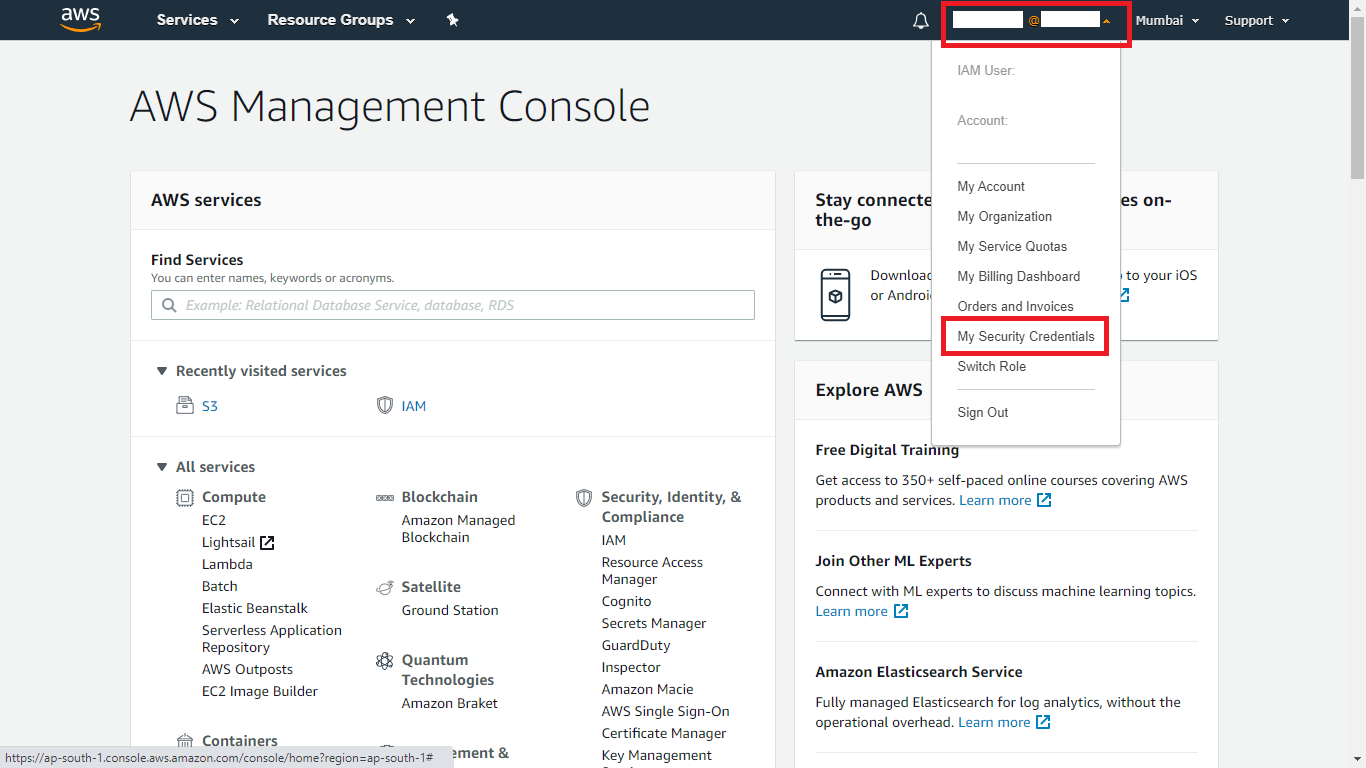Open Elastic Beanstalk service
The height and width of the screenshot is (768, 1366).
255,608
